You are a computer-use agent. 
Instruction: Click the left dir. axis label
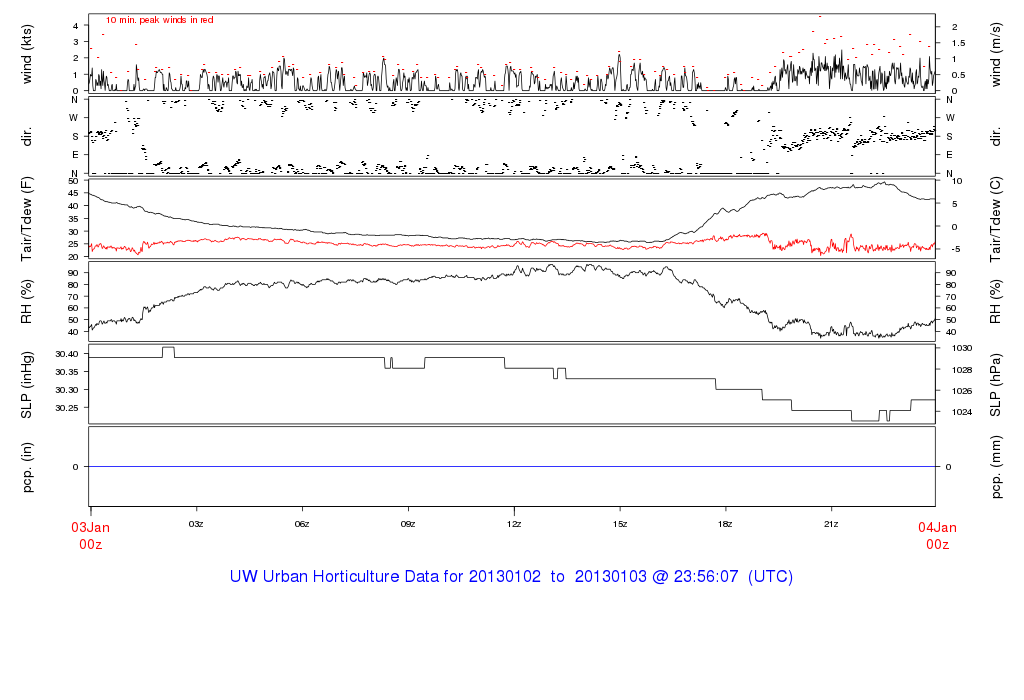point(27,137)
